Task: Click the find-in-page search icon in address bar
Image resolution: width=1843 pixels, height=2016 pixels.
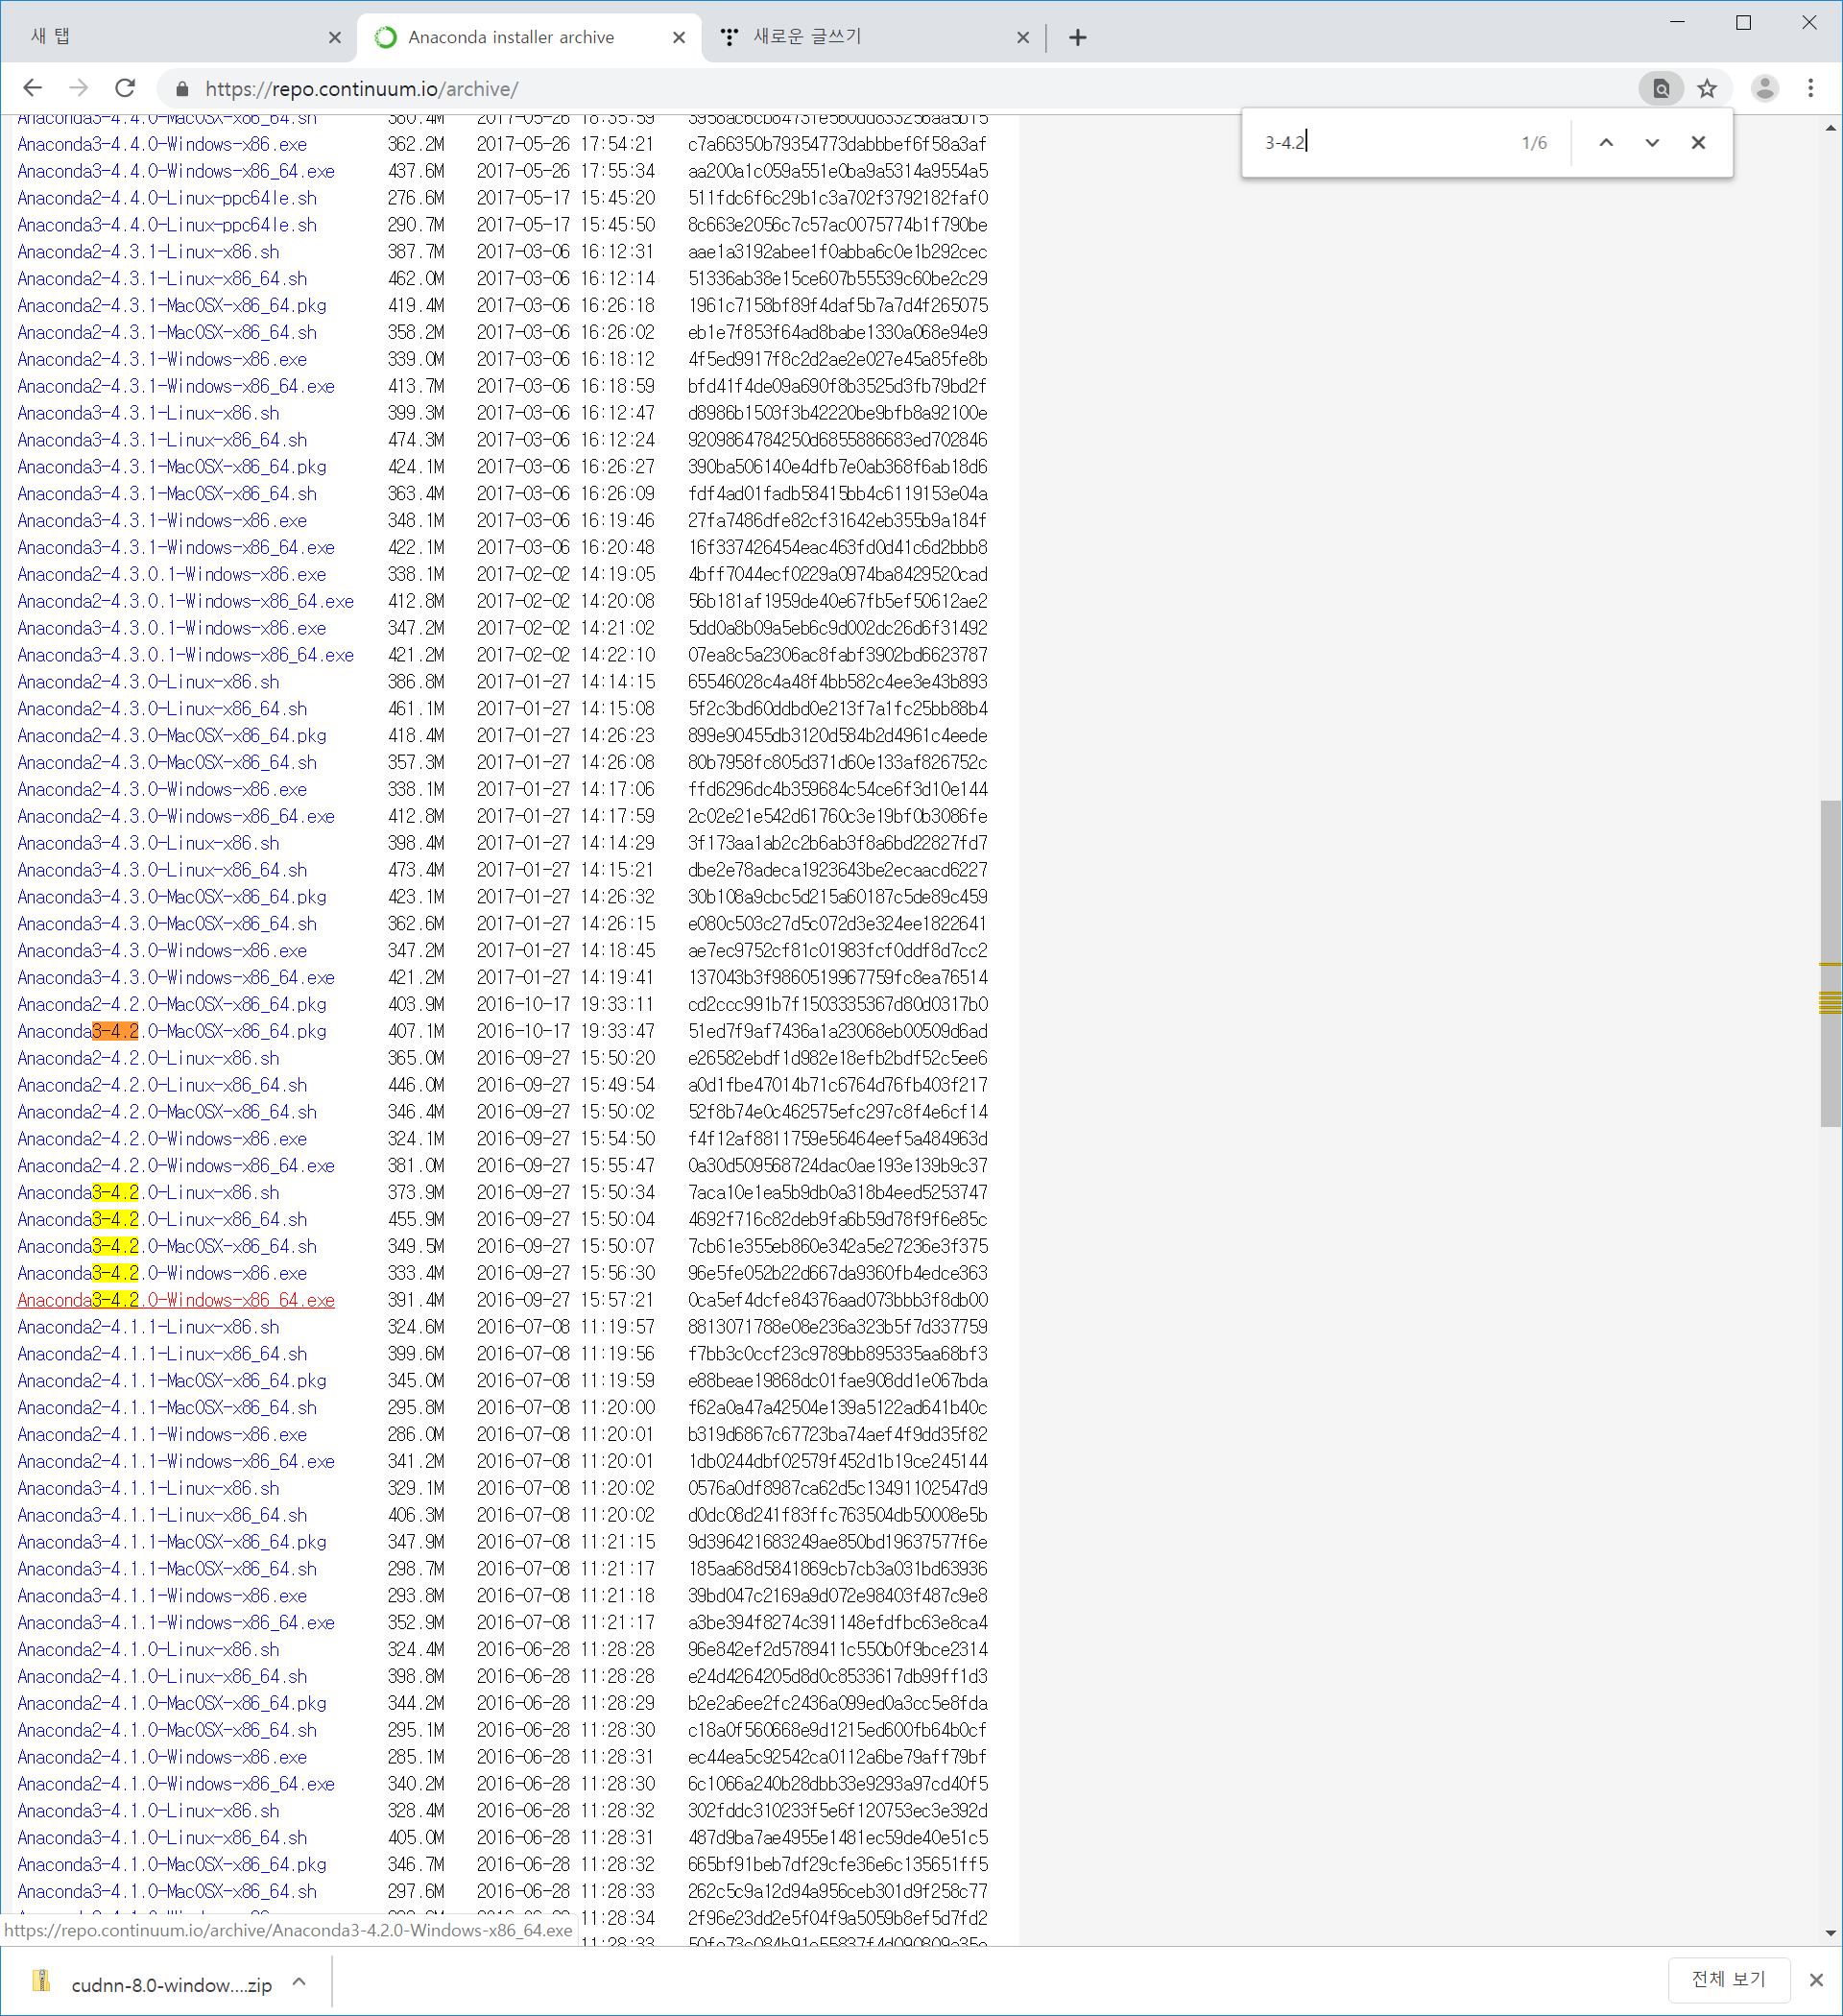Action: [x=1660, y=88]
